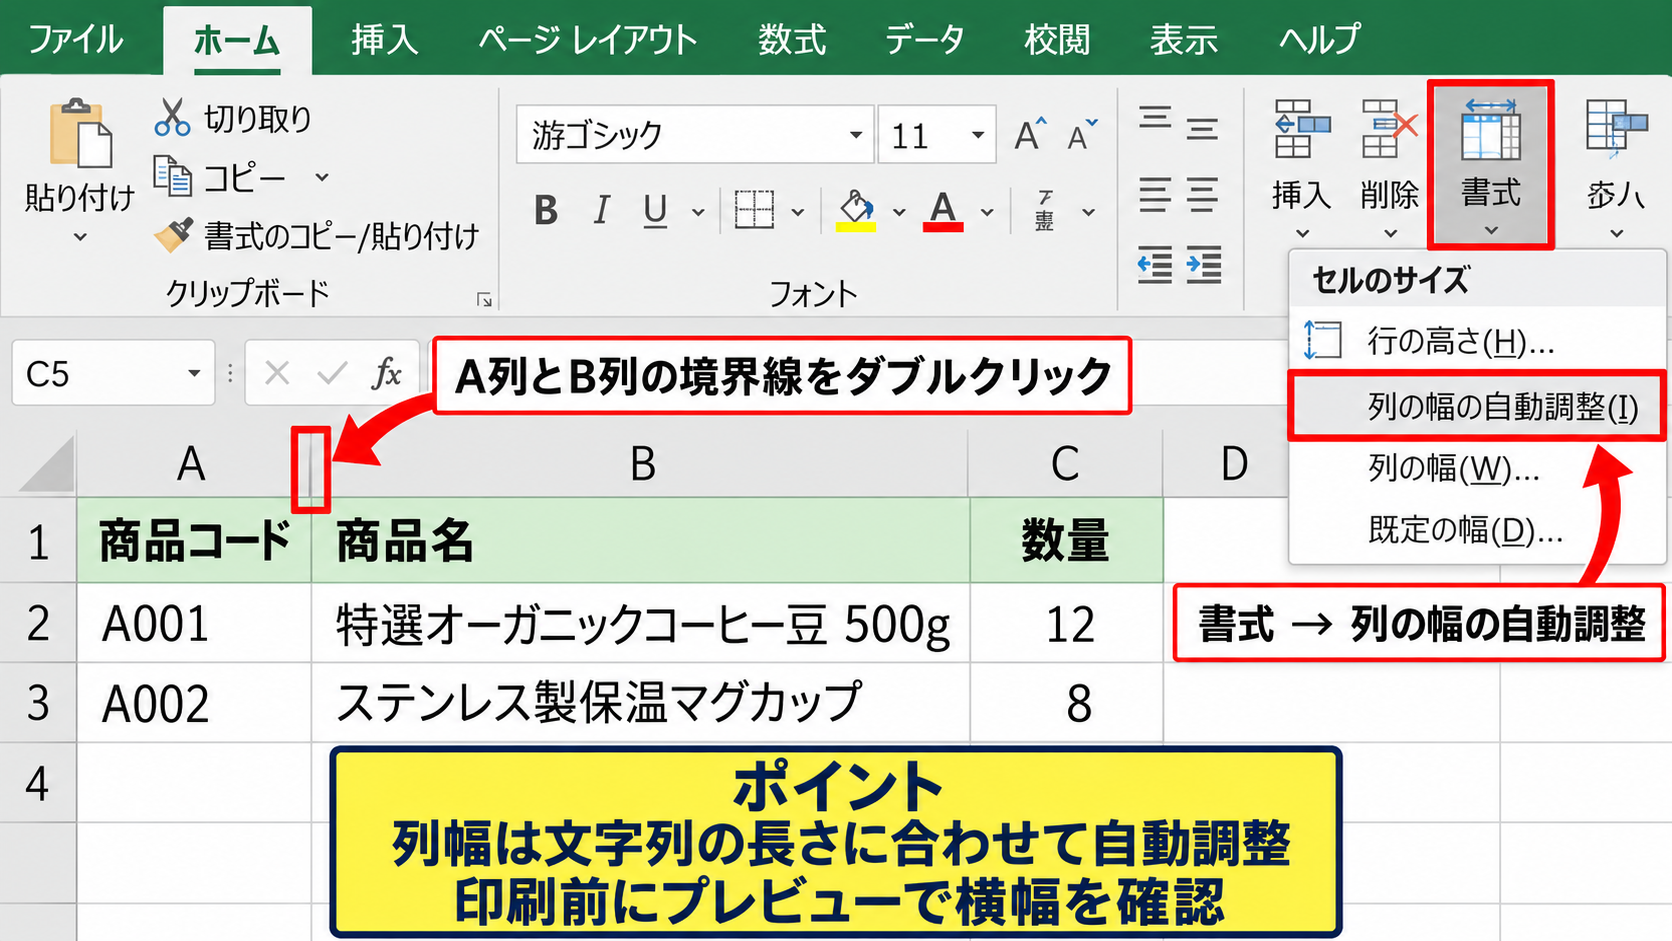Click the decrease indent icon
Image resolution: width=1672 pixels, height=941 pixels.
1155,266
